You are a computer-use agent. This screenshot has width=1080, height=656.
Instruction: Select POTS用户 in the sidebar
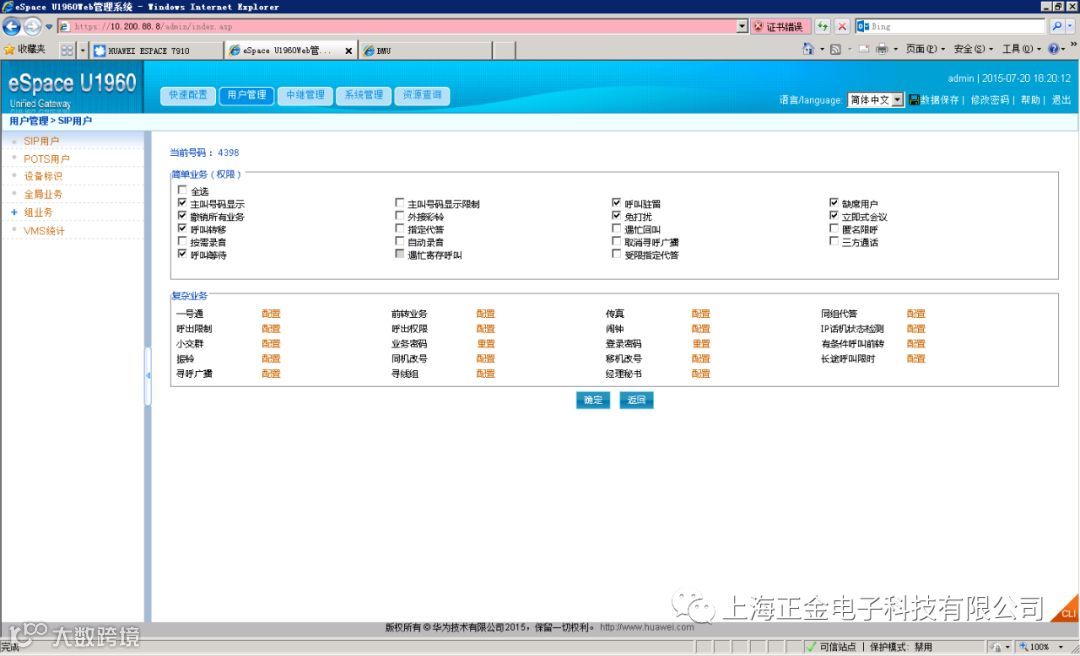click(46, 158)
